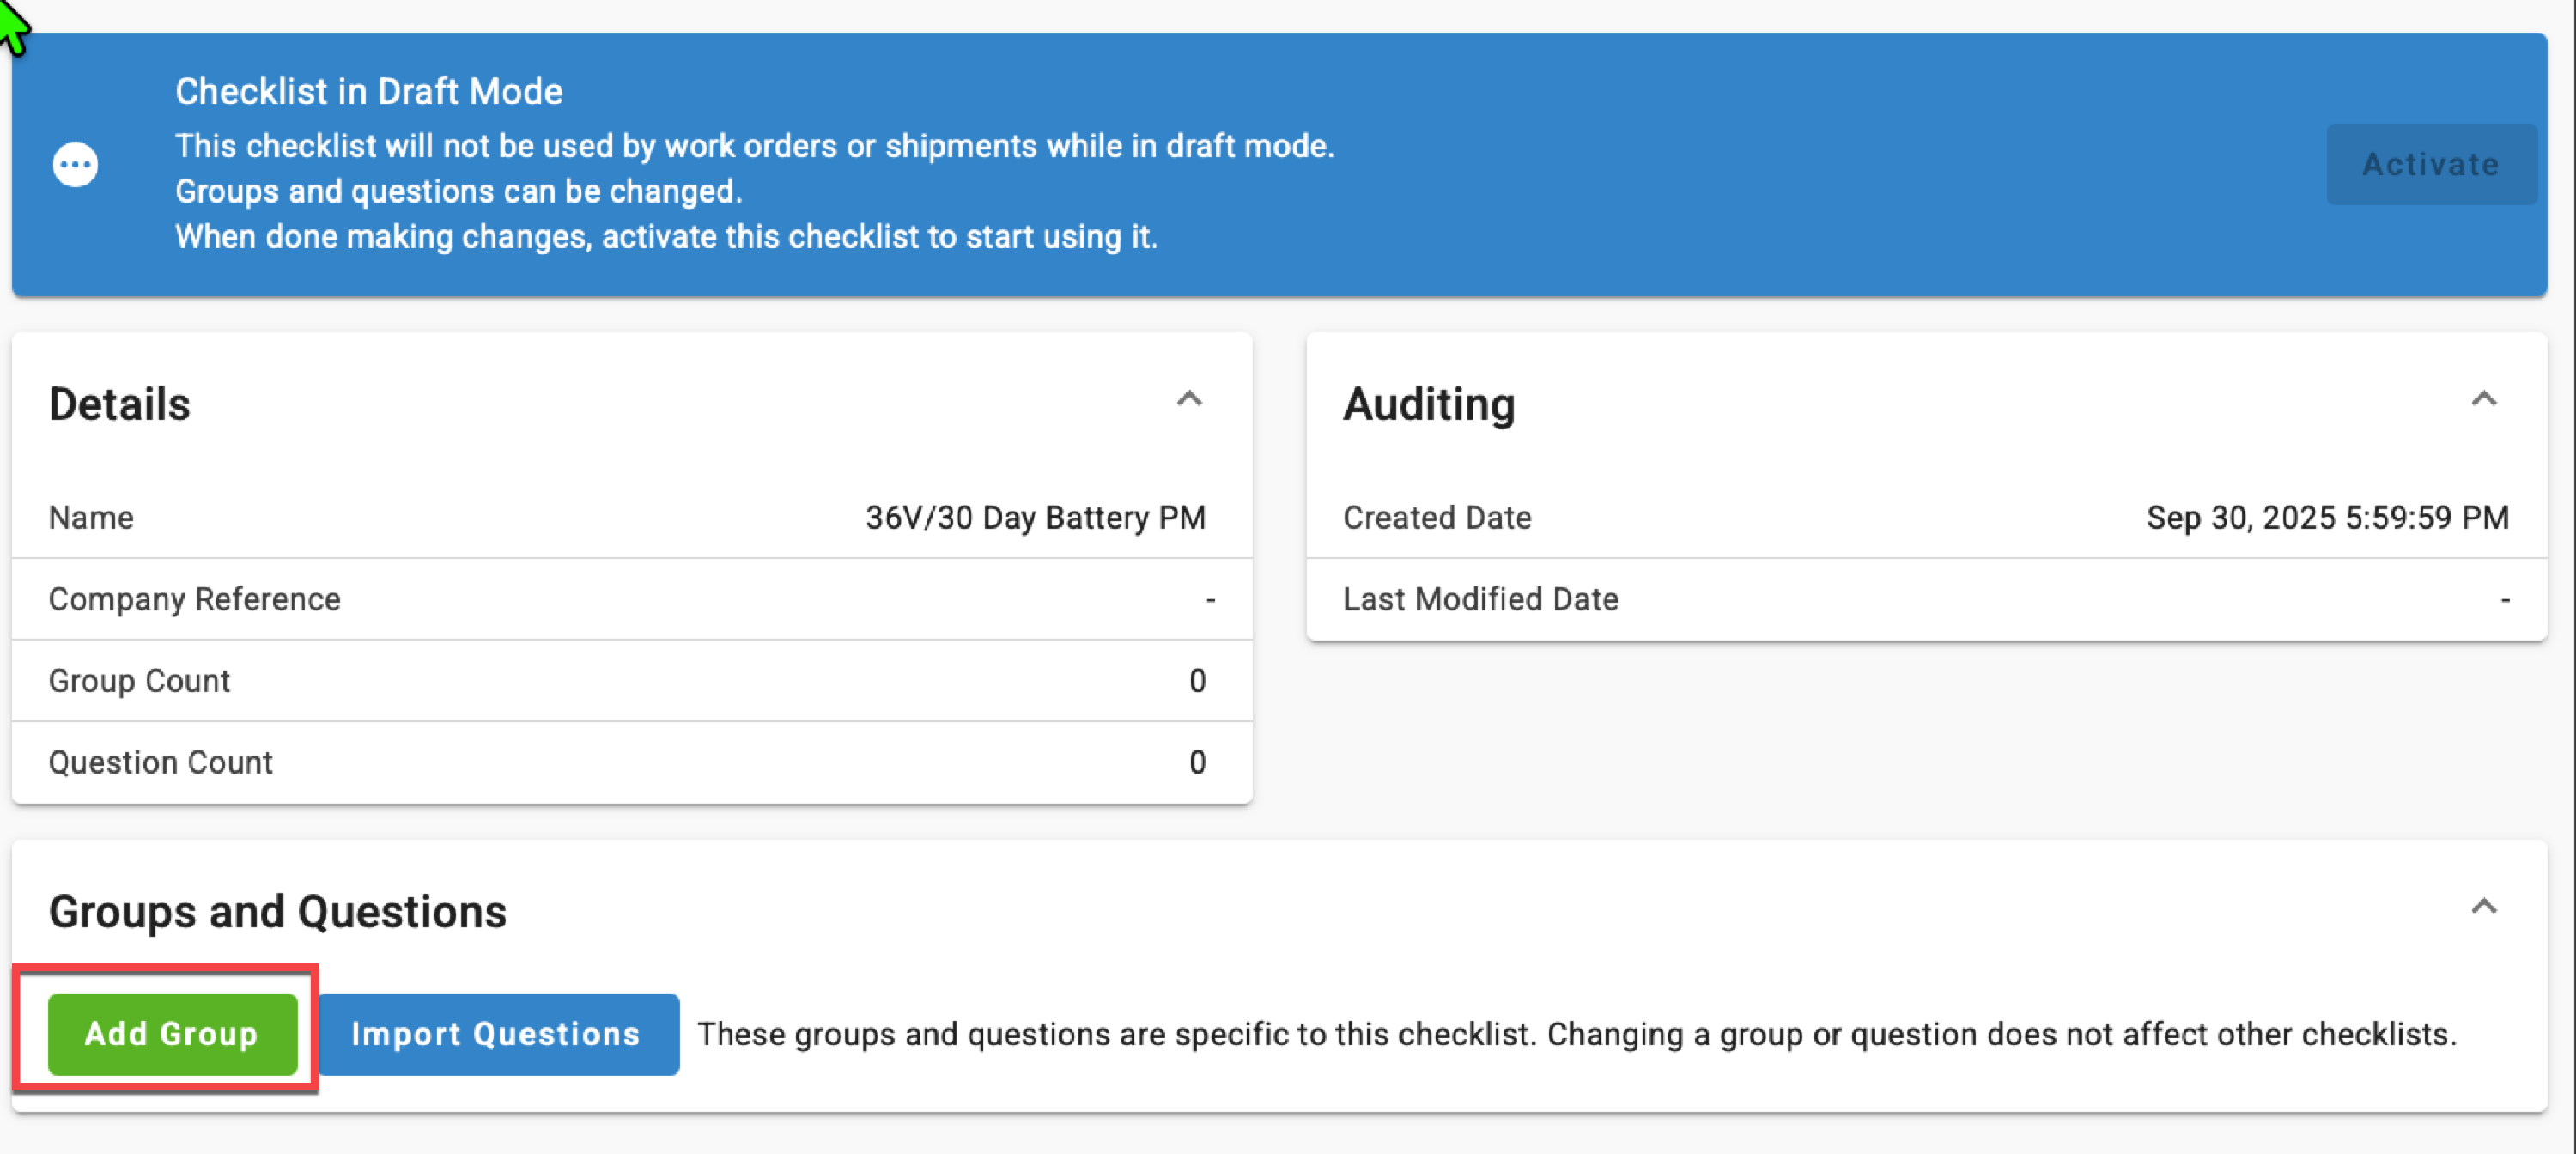
Task: Click the Group Count value zero
Action: point(1197,681)
